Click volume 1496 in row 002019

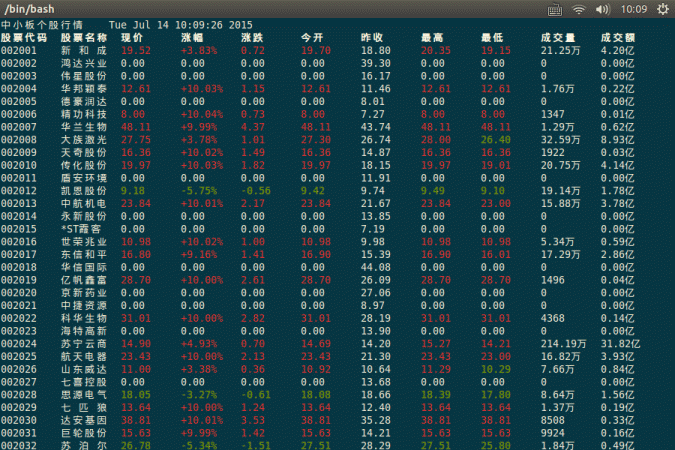552,280
